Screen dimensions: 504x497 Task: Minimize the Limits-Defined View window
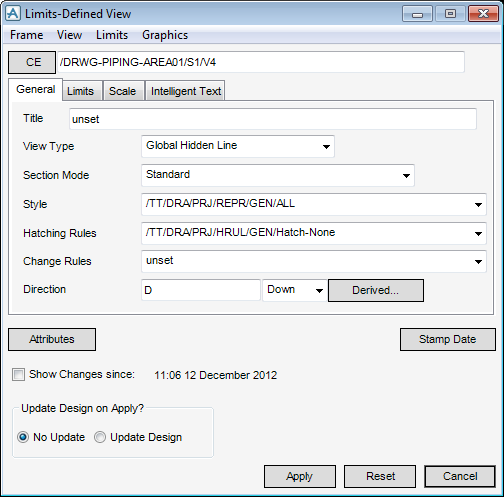(417, 14)
